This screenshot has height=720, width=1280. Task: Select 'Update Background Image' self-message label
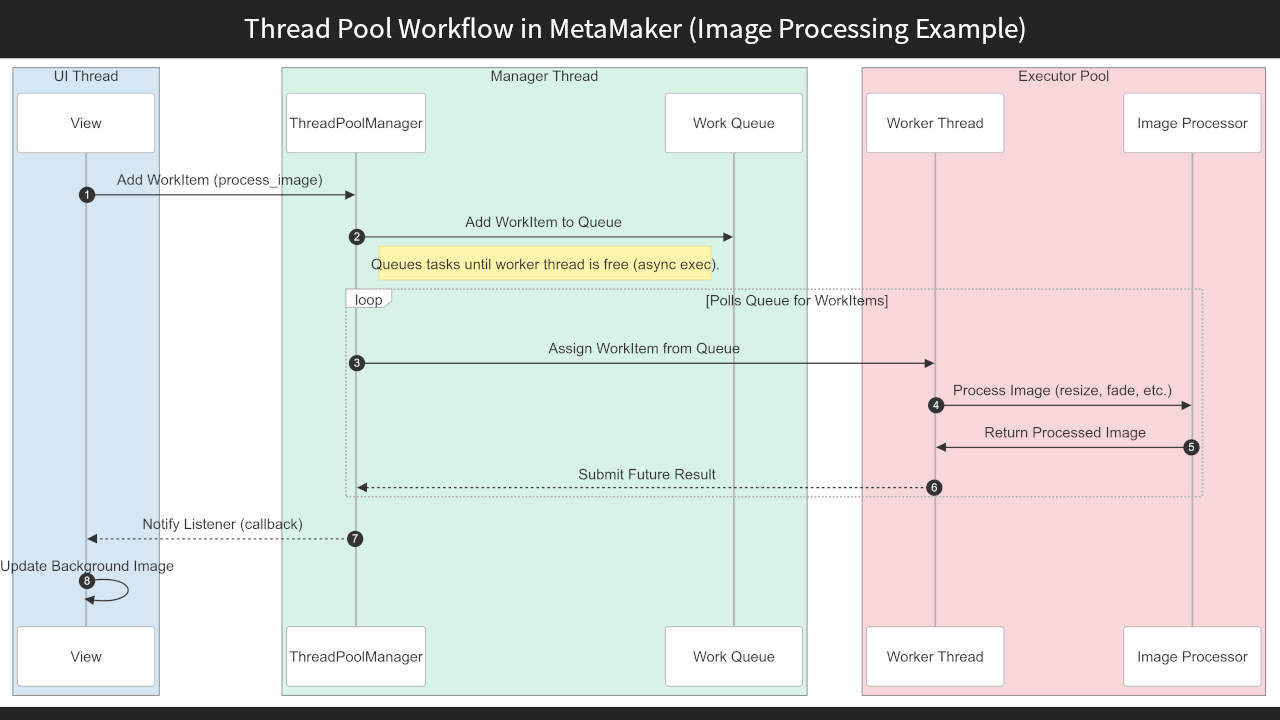[87, 566]
